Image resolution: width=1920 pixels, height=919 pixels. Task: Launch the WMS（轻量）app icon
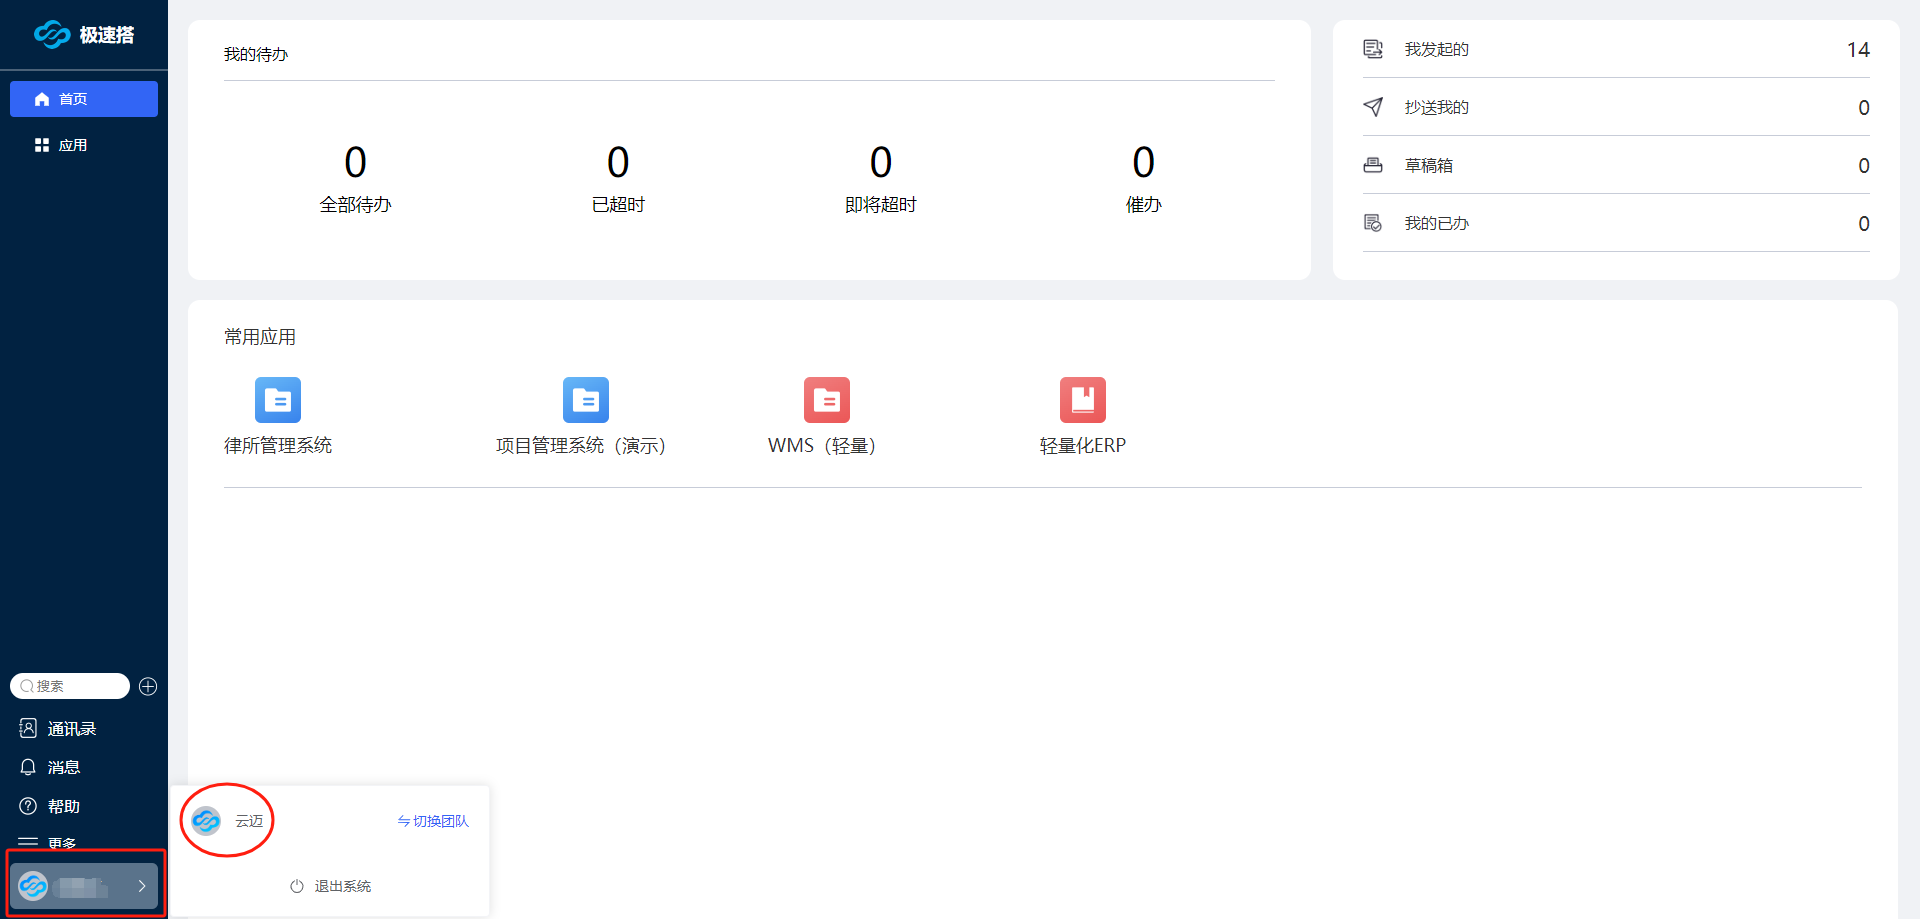(826, 400)
